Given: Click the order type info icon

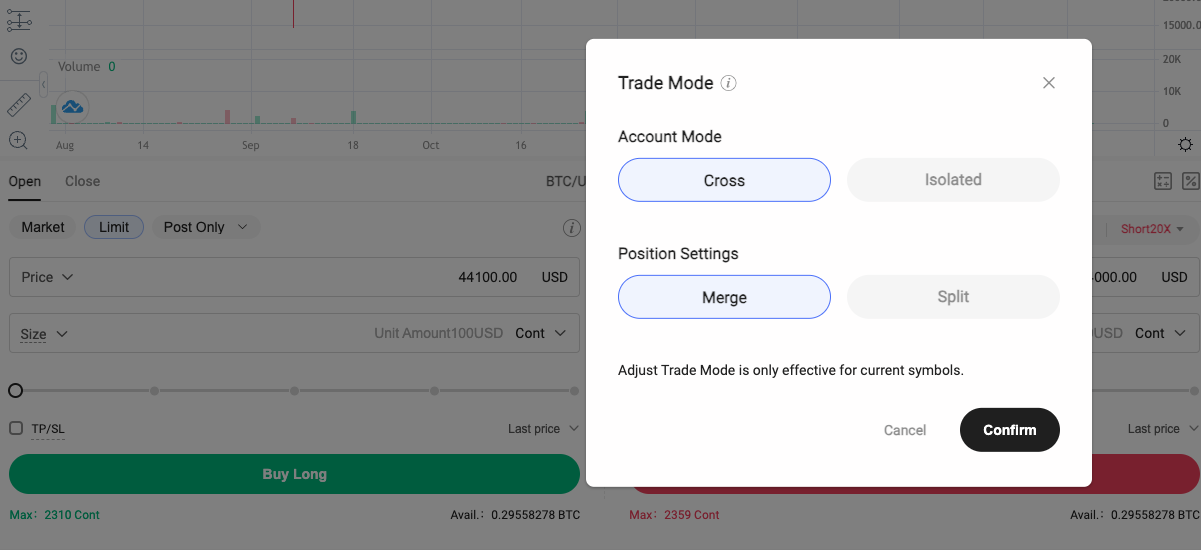Looking at the screenshot, I should (571, 228).
